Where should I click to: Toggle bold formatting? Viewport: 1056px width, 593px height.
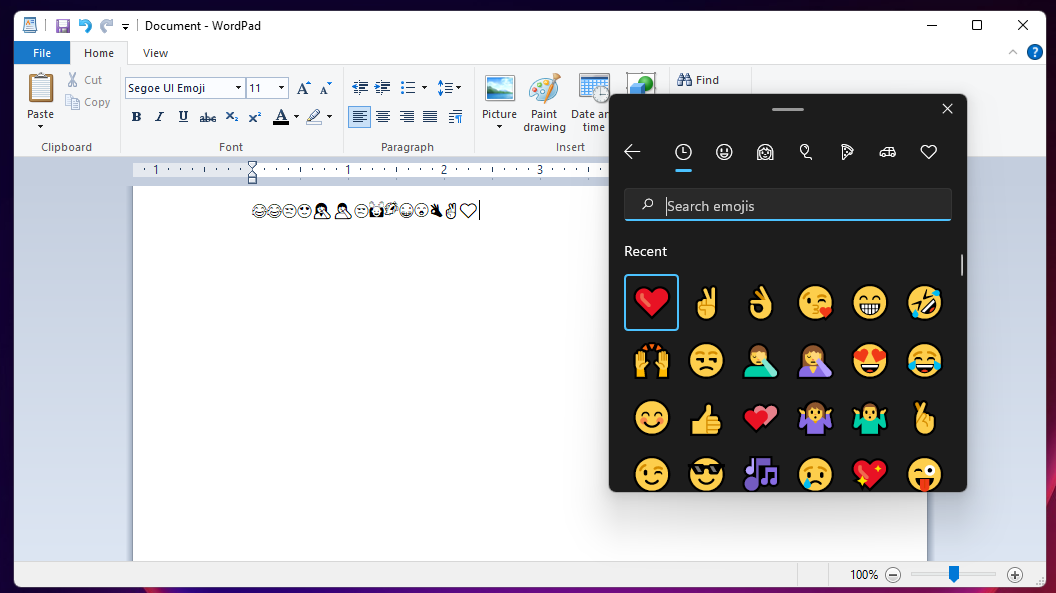click(136, 116)
